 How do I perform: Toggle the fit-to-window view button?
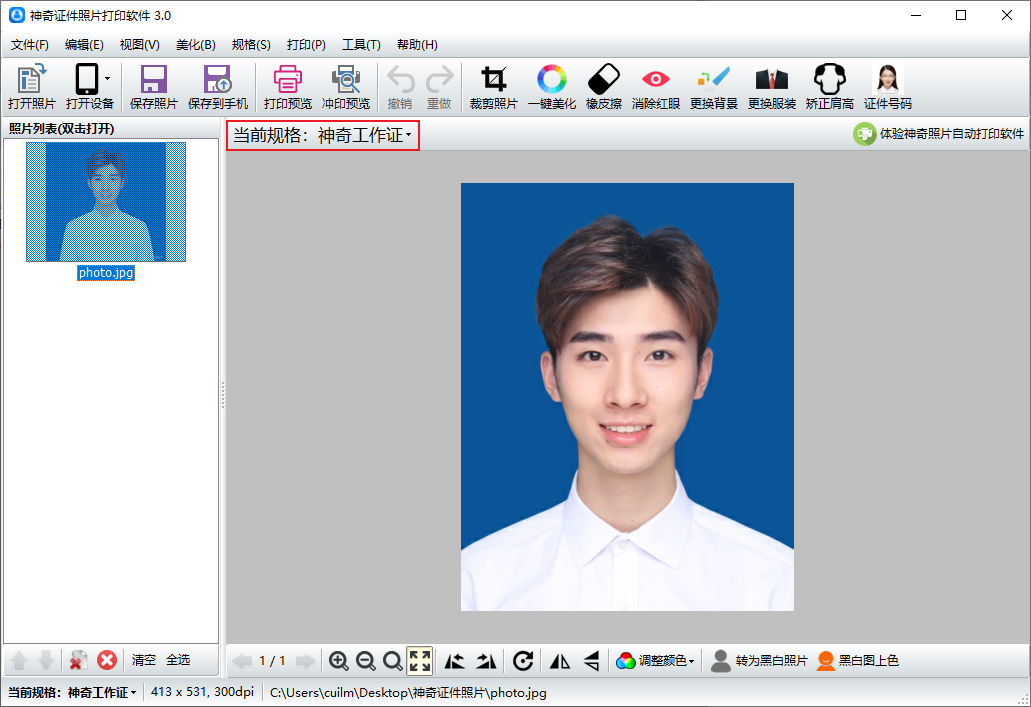click(420, 661)
